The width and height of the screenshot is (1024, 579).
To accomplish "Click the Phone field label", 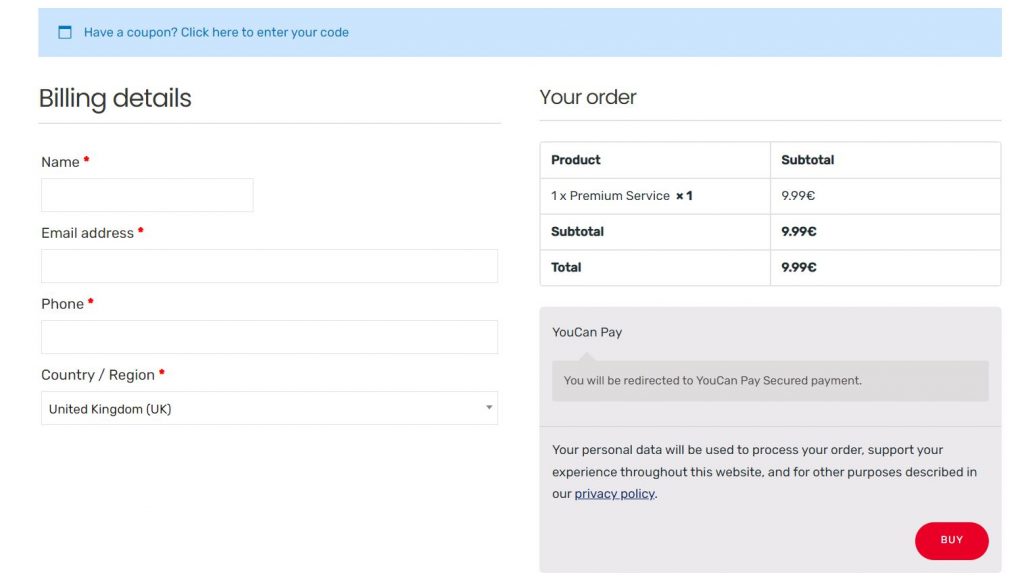I will [62, 304].
